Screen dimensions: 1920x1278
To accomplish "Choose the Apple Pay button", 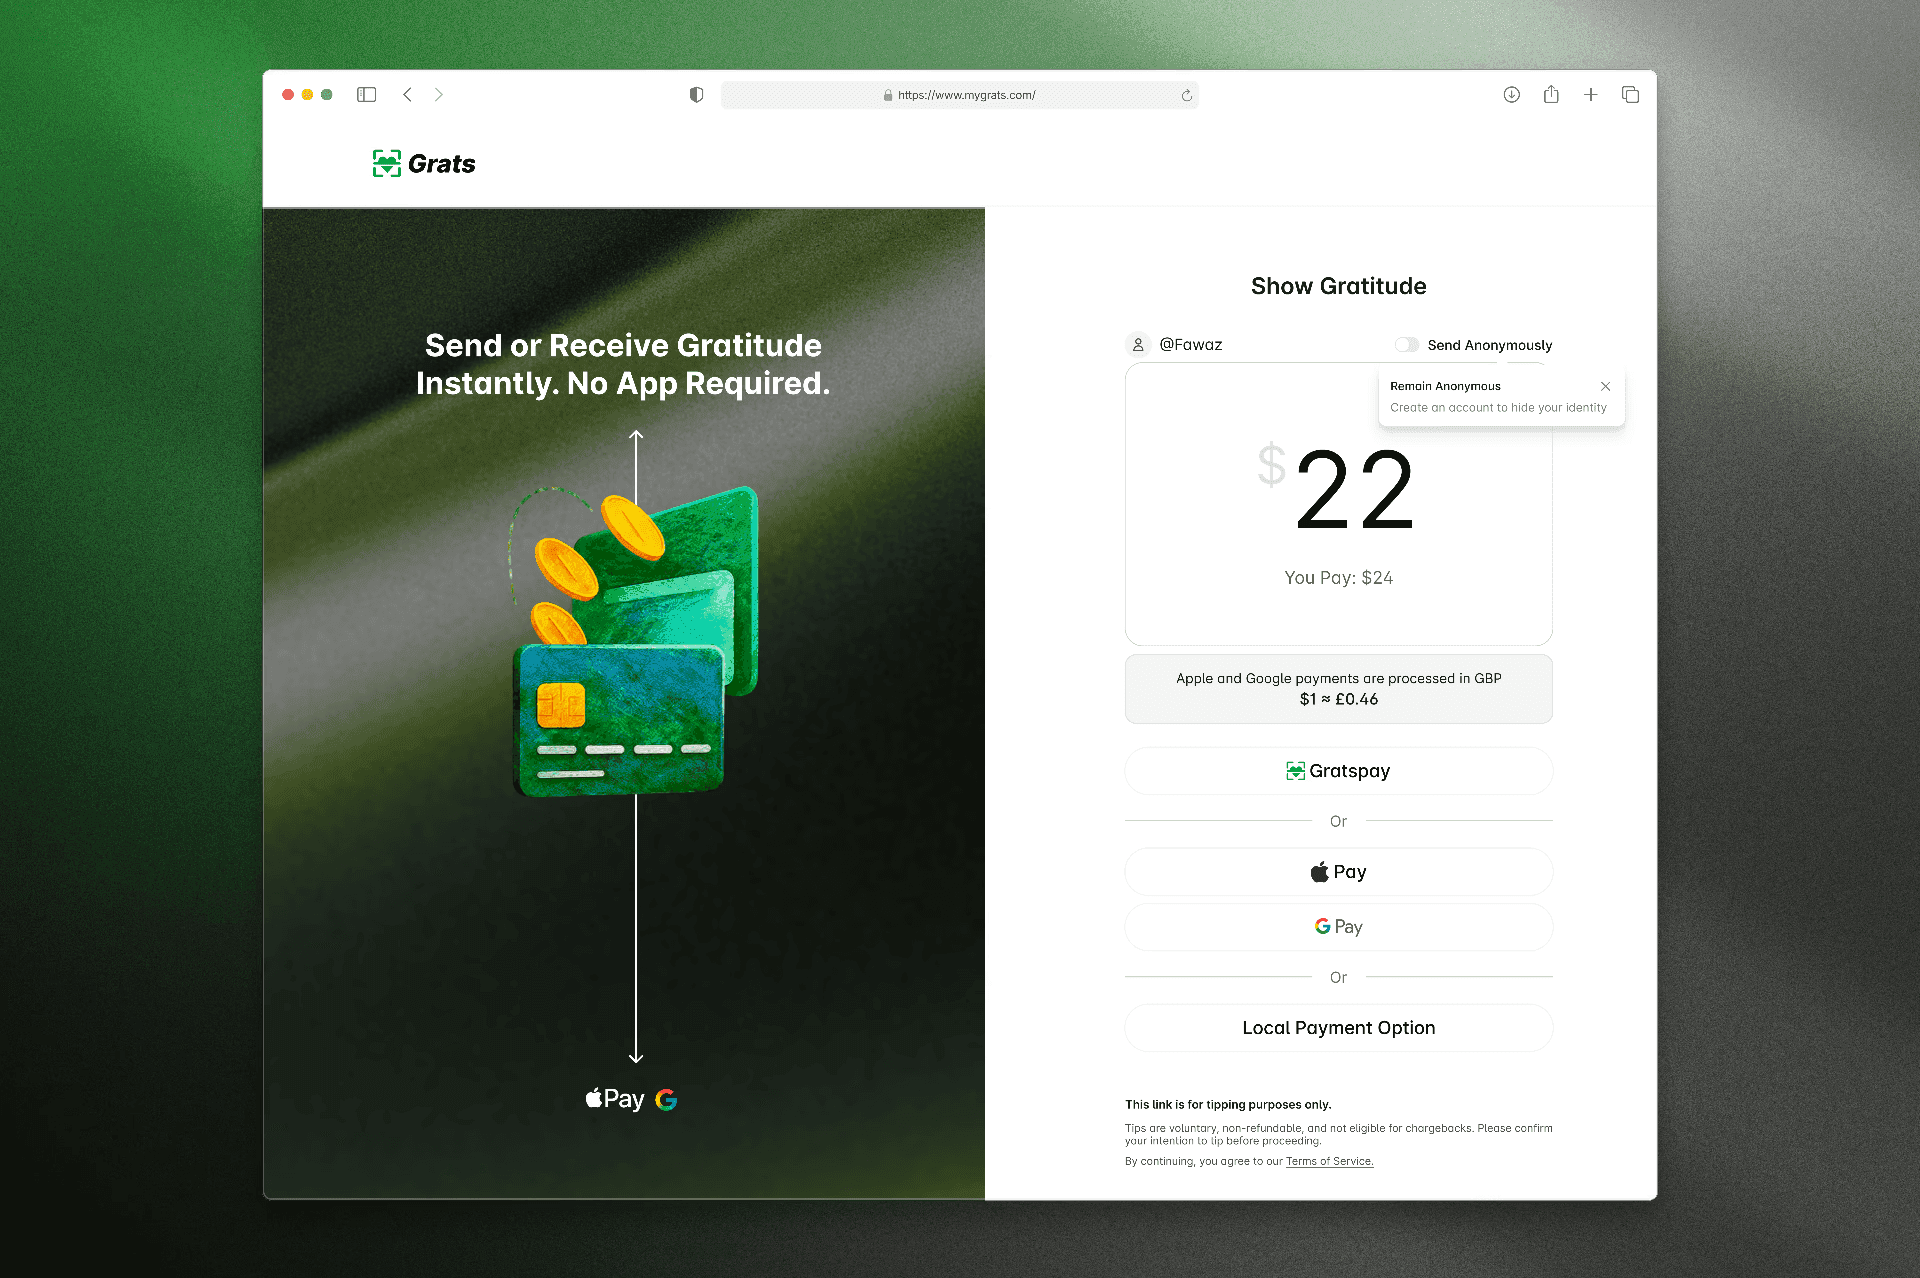I will click(1338, 872).
